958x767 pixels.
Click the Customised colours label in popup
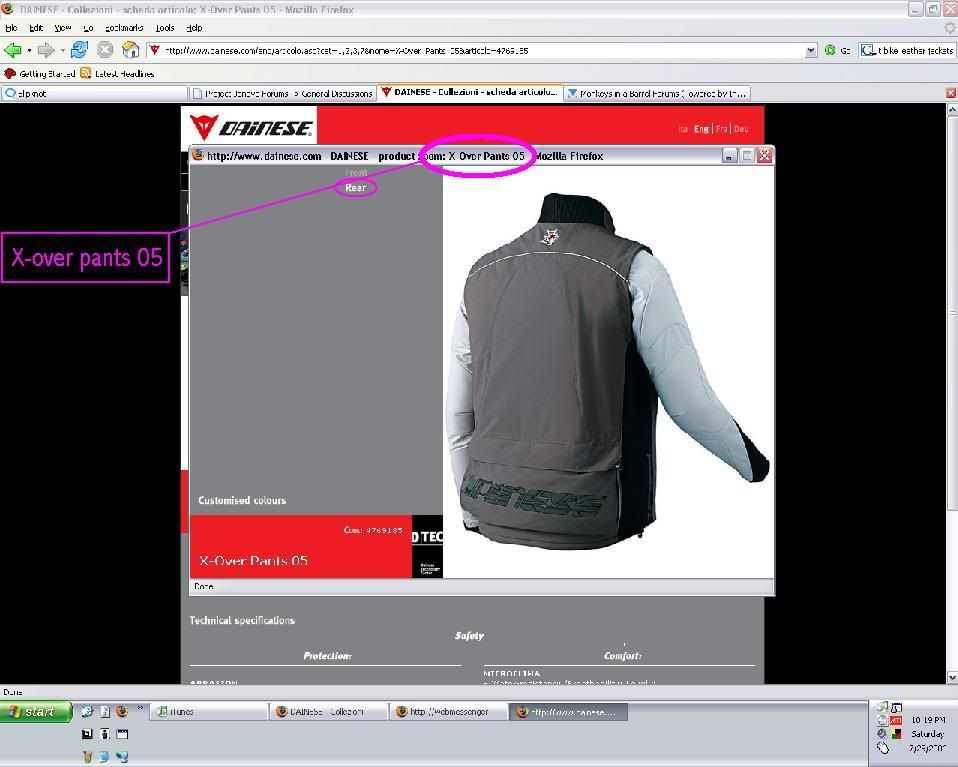[x=242, y=500]
